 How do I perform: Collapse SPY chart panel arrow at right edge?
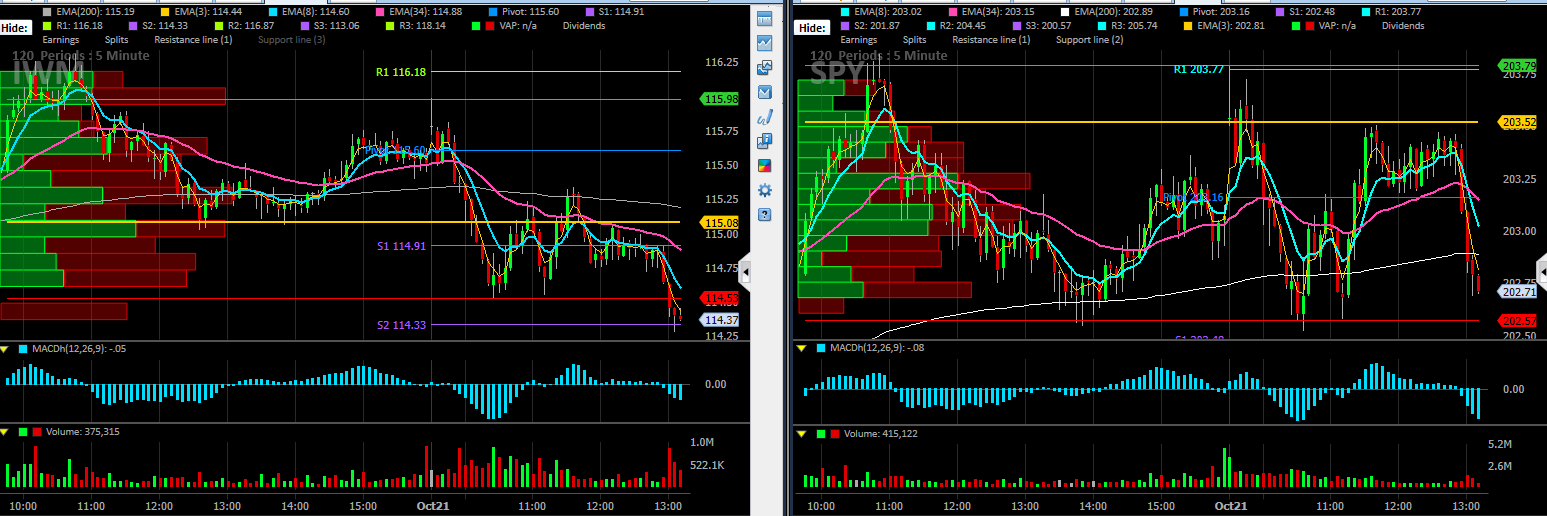[1541, 272]
